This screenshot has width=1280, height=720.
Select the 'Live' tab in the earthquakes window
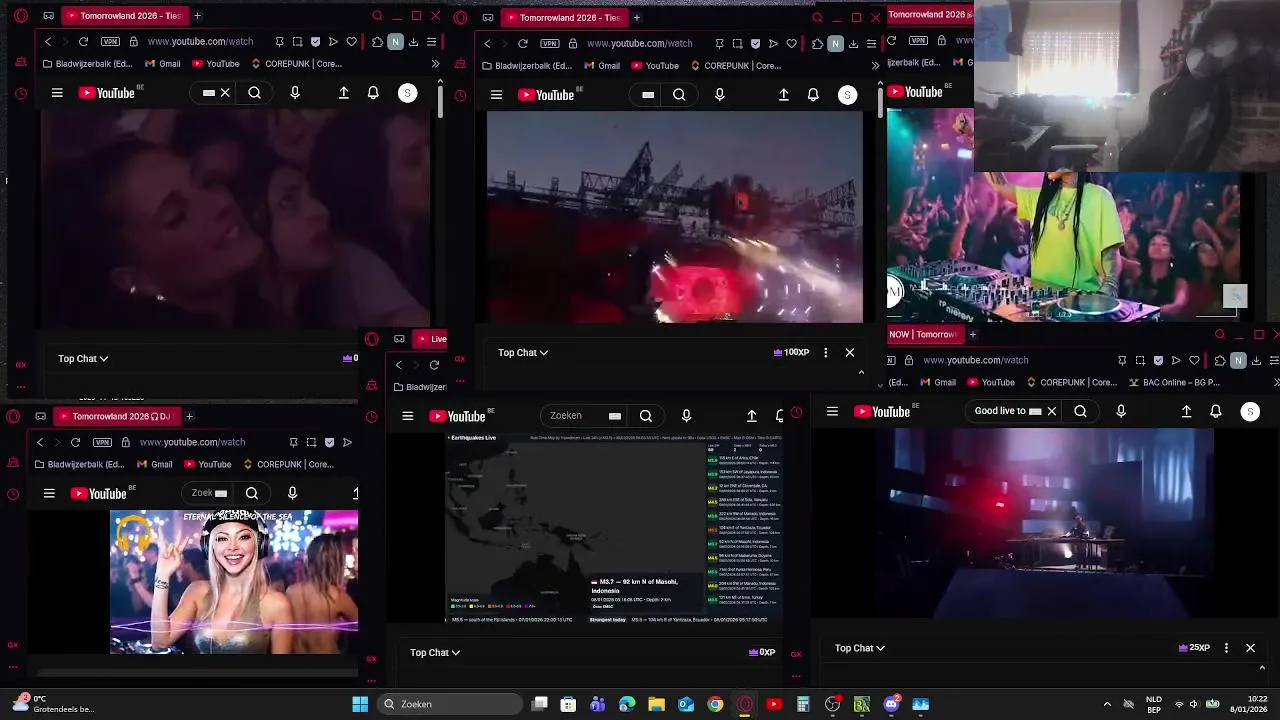point(431,339)
